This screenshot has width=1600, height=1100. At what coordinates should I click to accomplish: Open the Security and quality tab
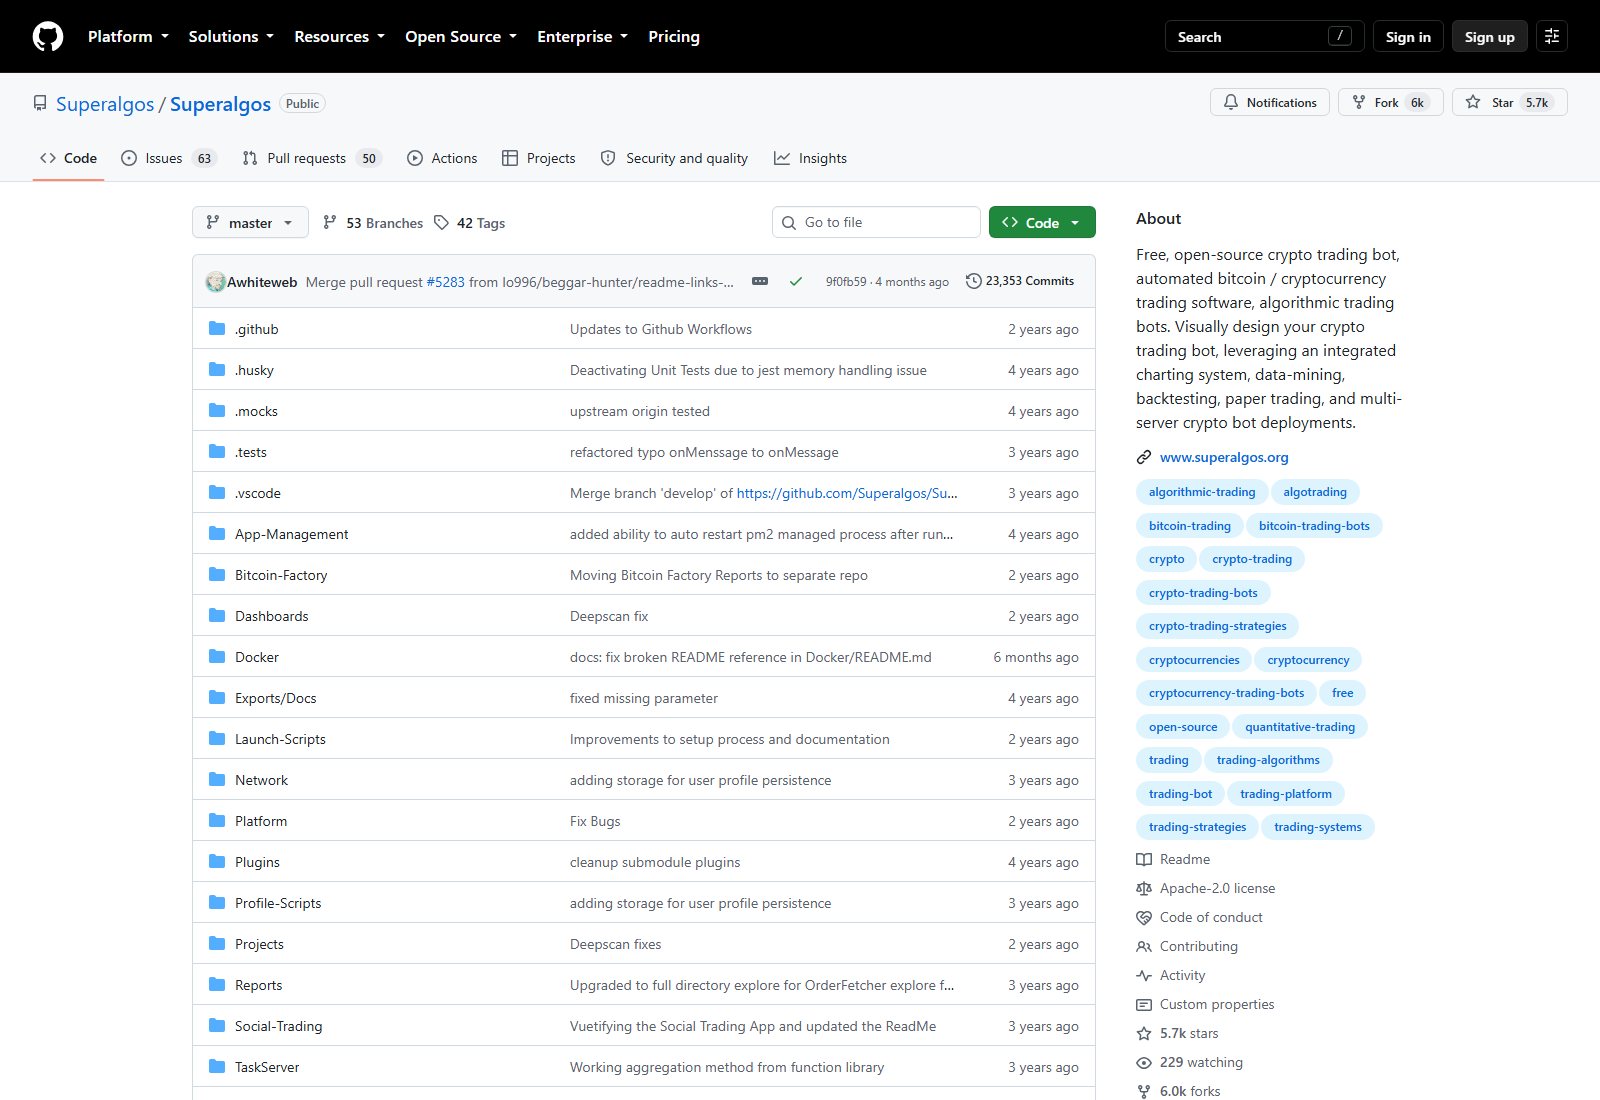674,158
